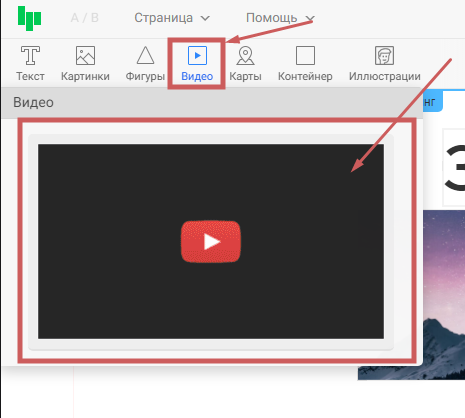The height and width of the screenshot is (418, 465).
Task: Click the green logo icon
Action: (29, 18)
